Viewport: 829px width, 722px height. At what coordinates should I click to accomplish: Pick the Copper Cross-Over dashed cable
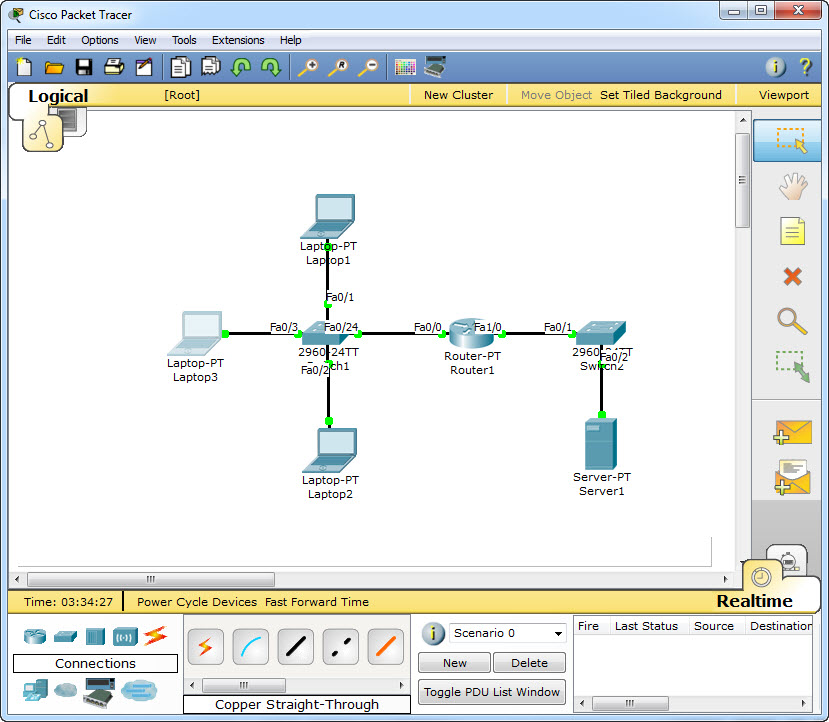click(340, 647)
